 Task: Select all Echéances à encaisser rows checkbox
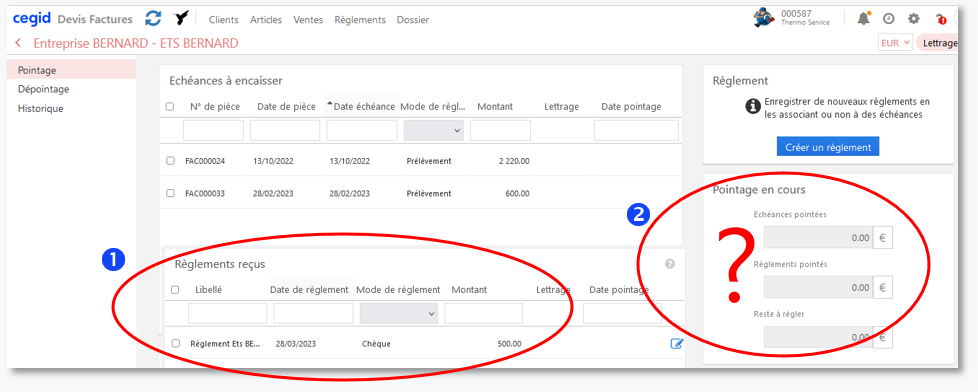click(170, 107)
